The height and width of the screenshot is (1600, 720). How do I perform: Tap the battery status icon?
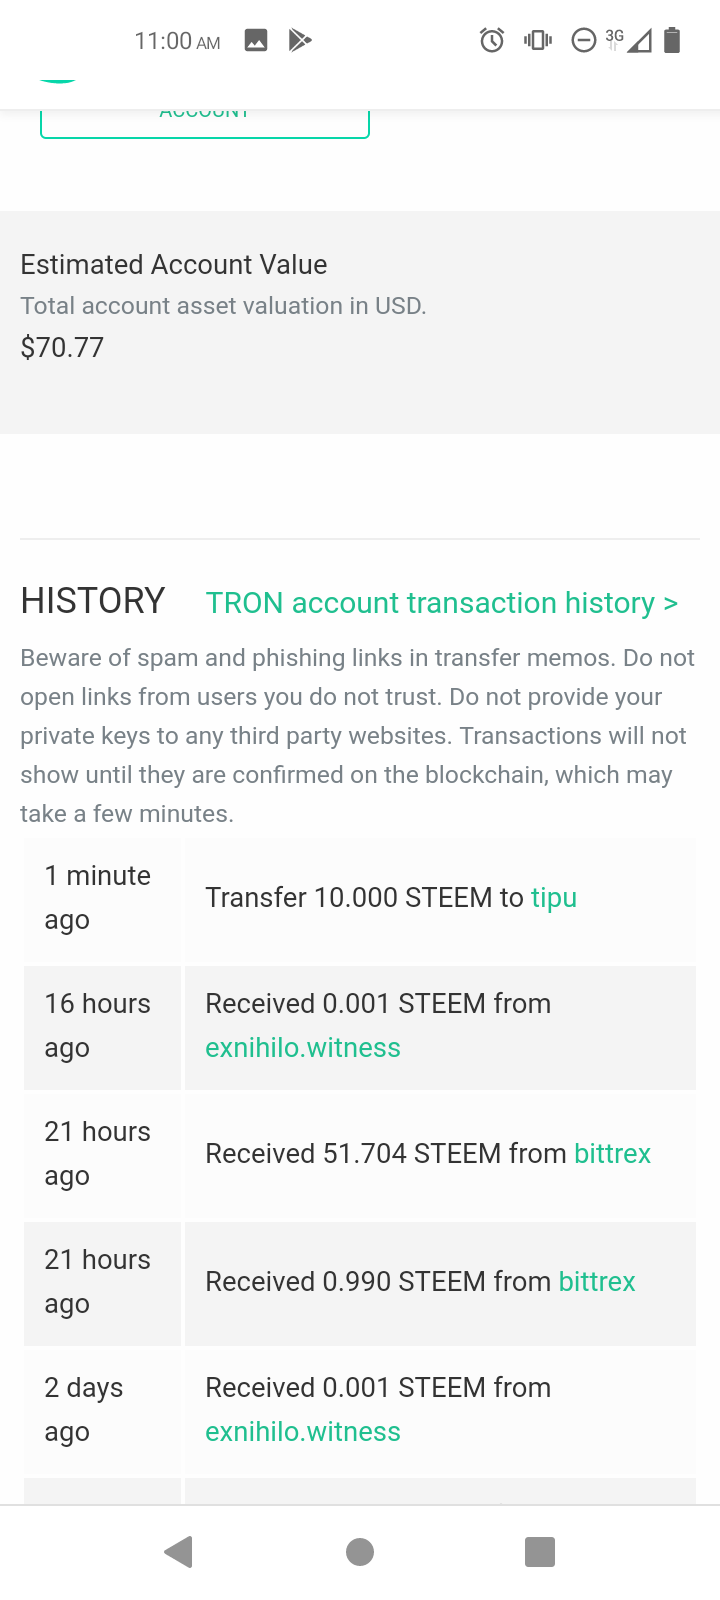coord(672,40)
